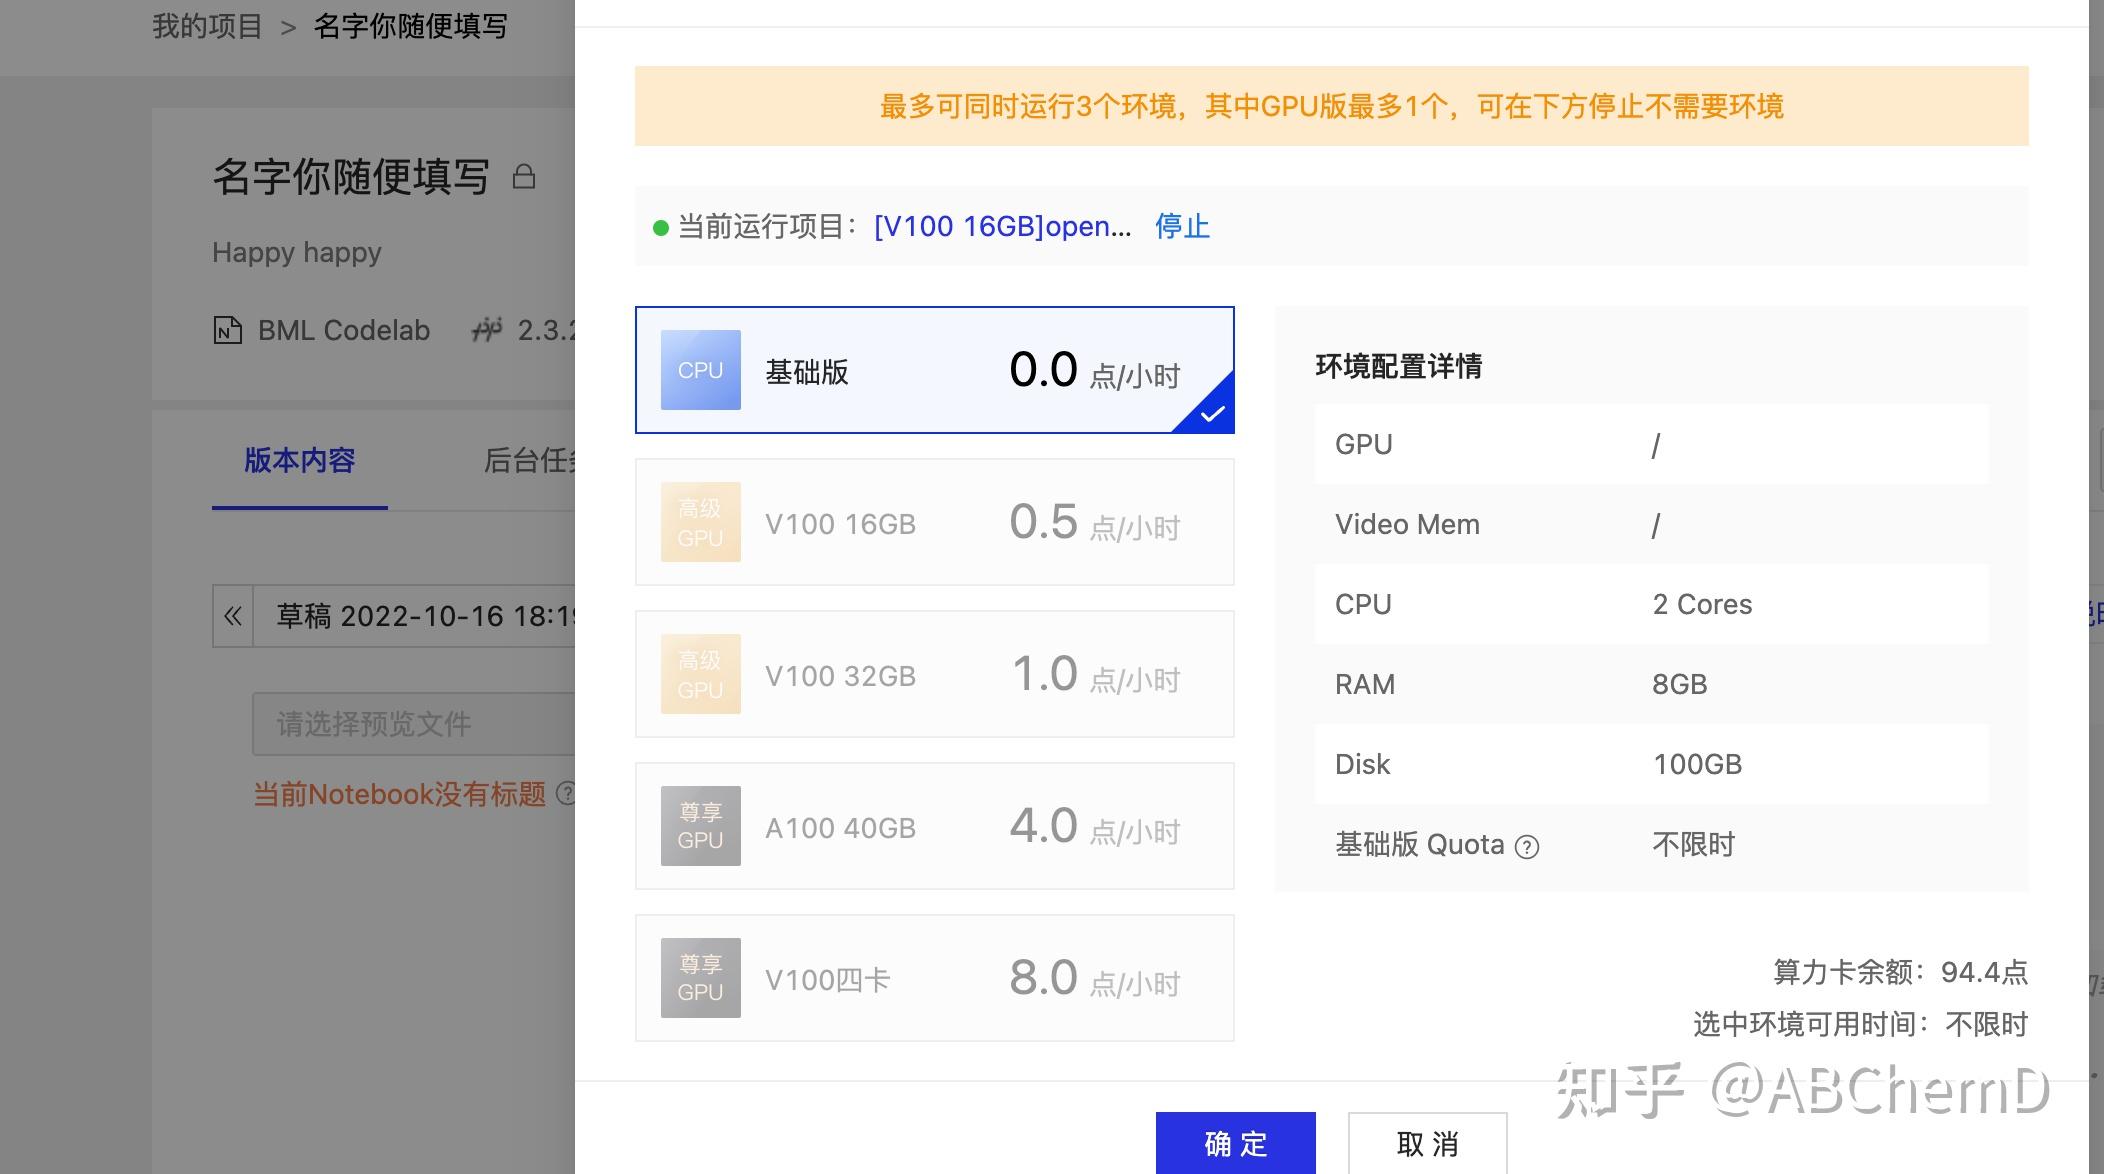Image resolution: width=2104 pixels, height=1174 pixels.
Task: Expand the 草稿 2022-10-16 version entry
Action: point(420,616)
